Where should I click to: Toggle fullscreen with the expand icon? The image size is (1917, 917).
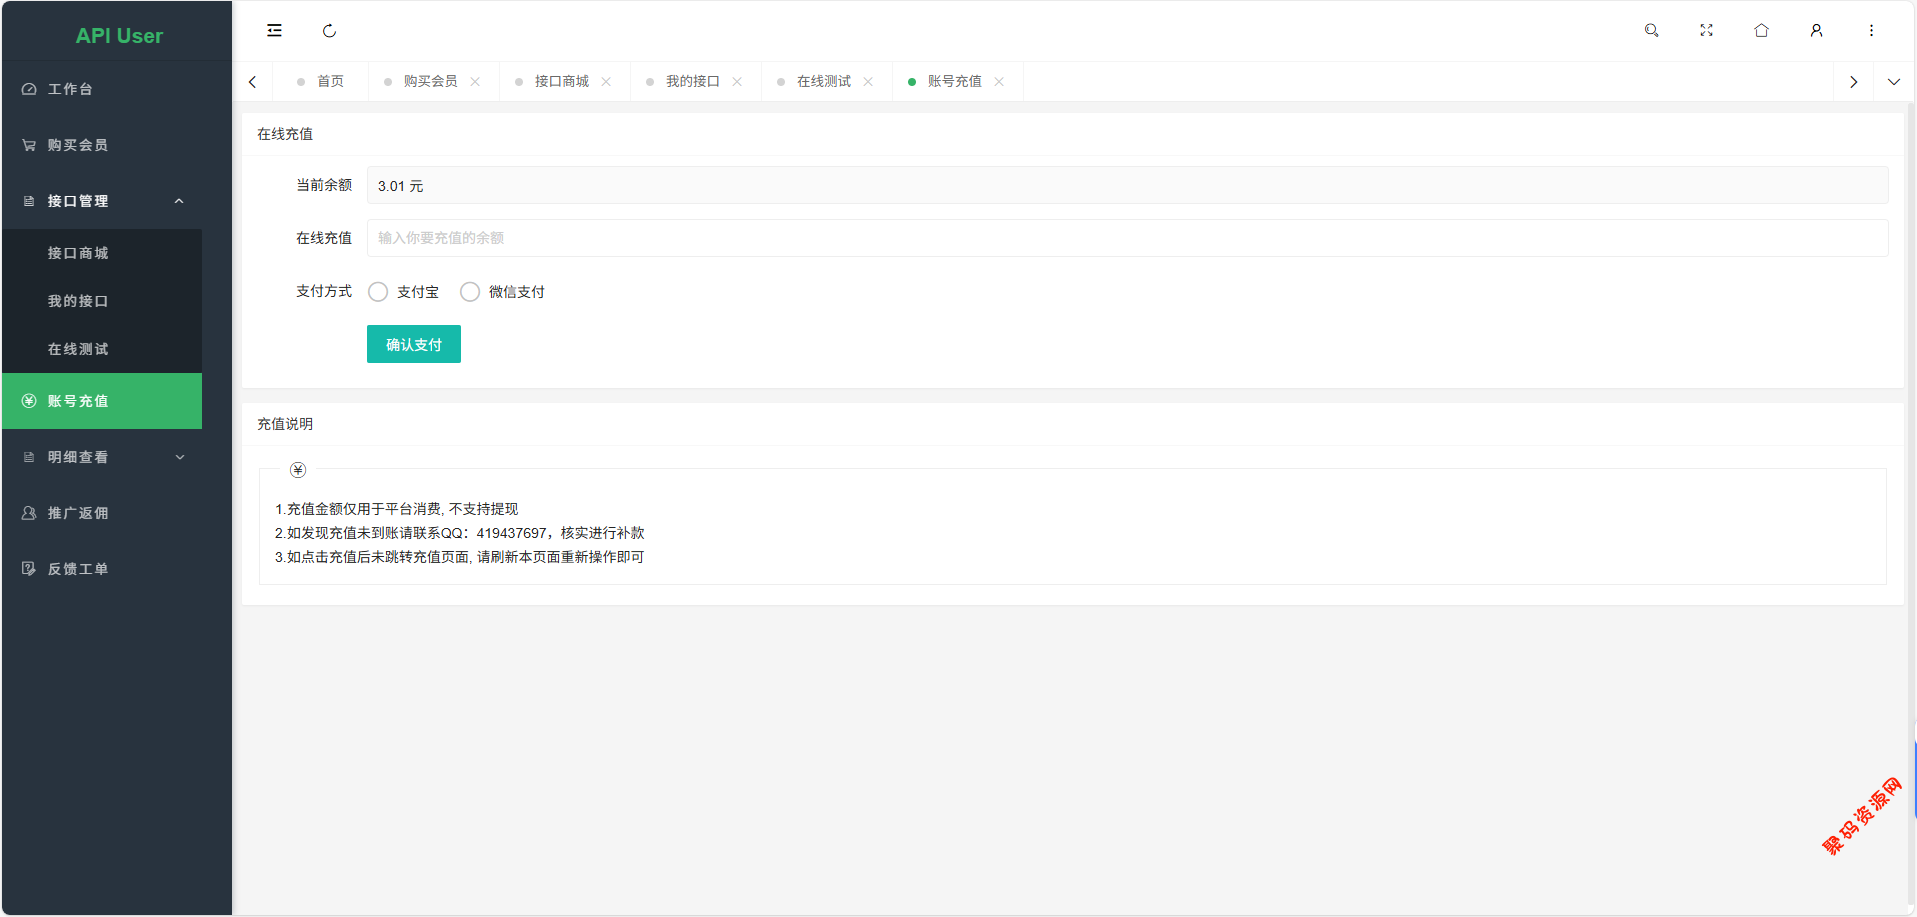(x=1706, y=31)
